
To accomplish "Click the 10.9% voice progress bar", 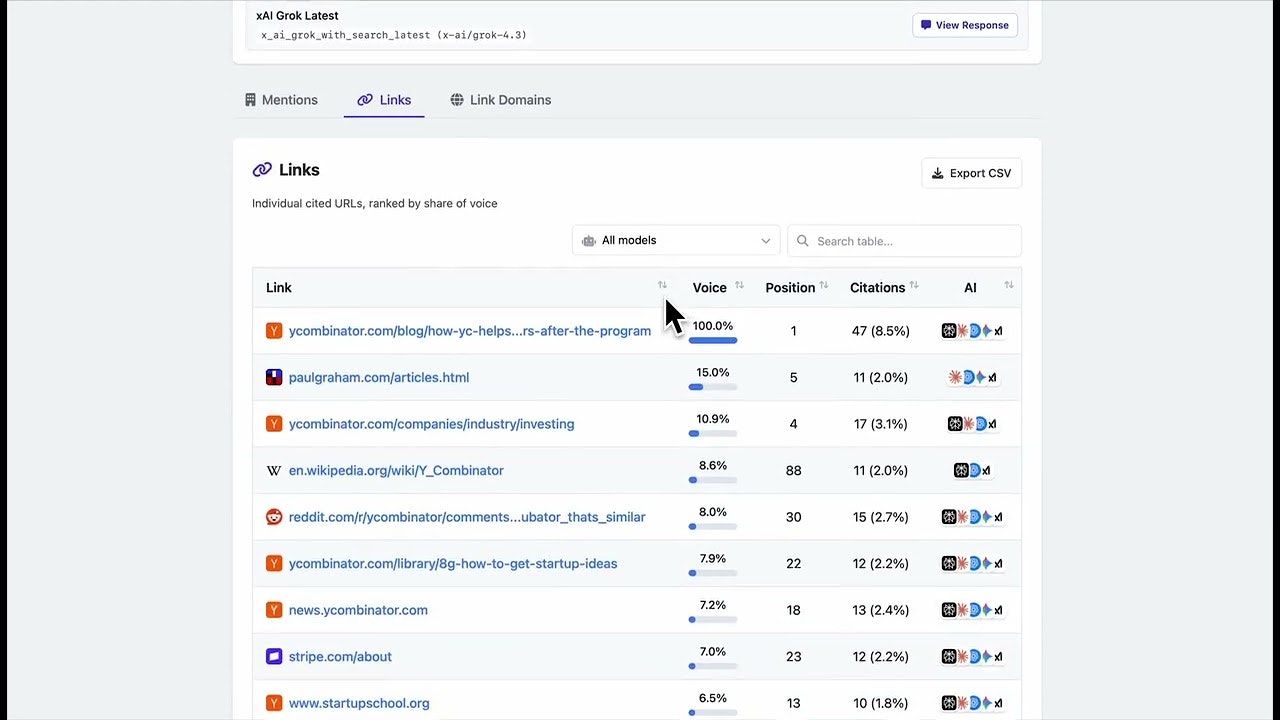I will 713,434.
